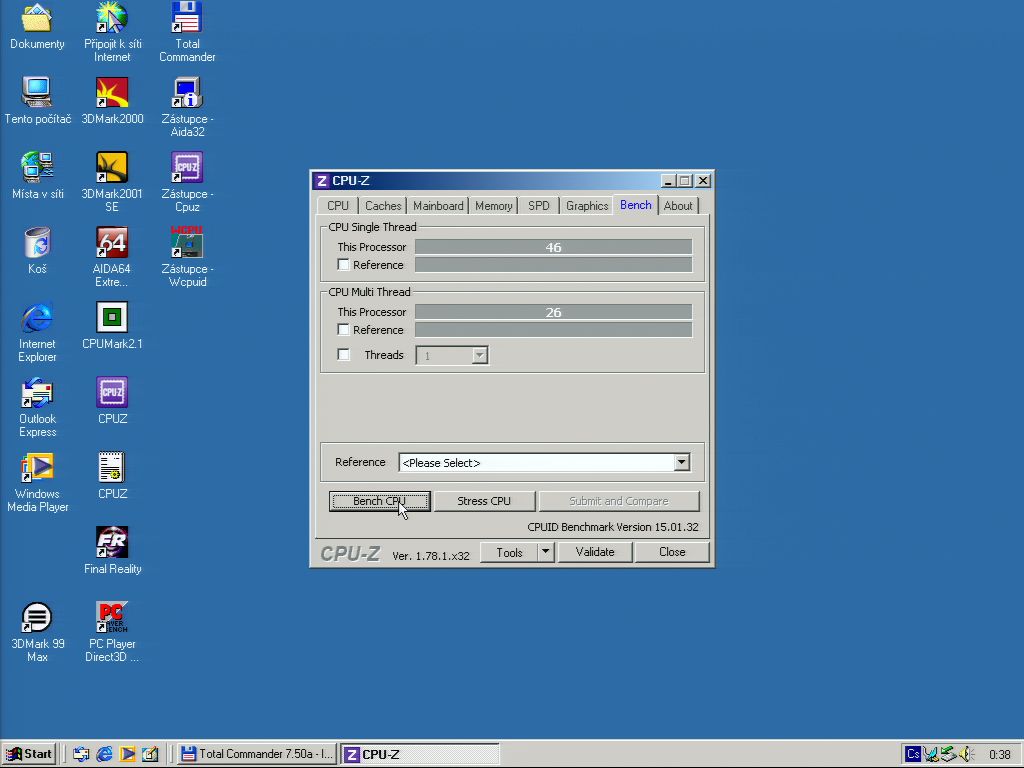1024x768 pixels.
Task: Click the Bench tab
Action: pos(635,205)
